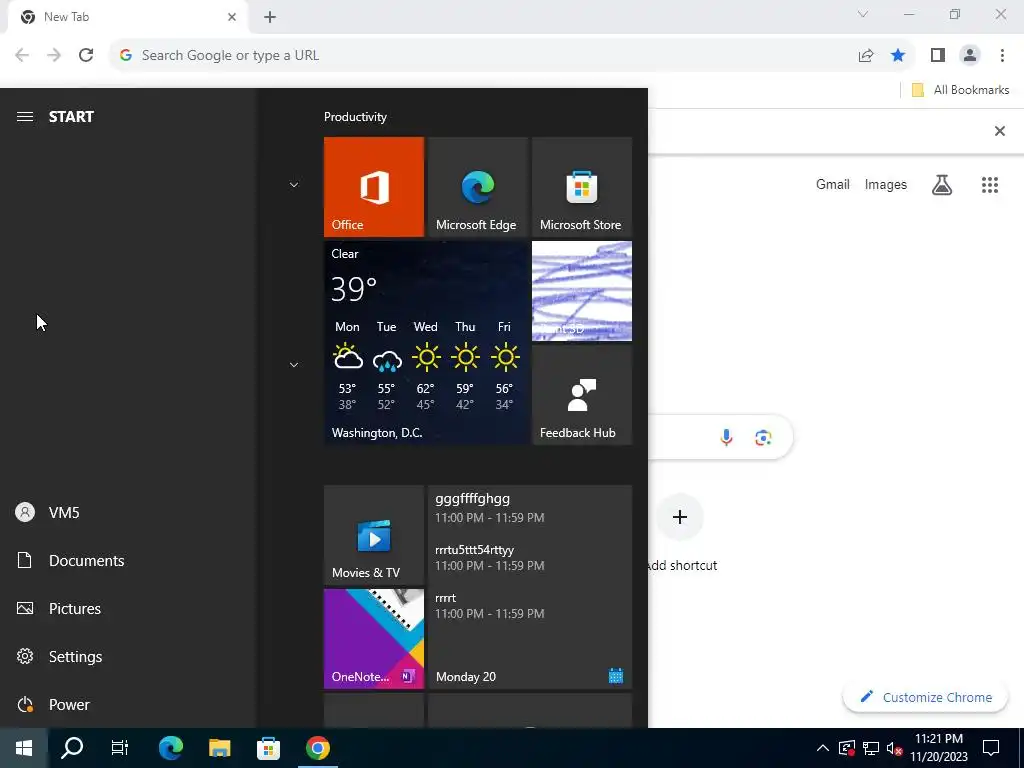
Task: Open a new Chrome tab with plus
Action: coord(270,18)
